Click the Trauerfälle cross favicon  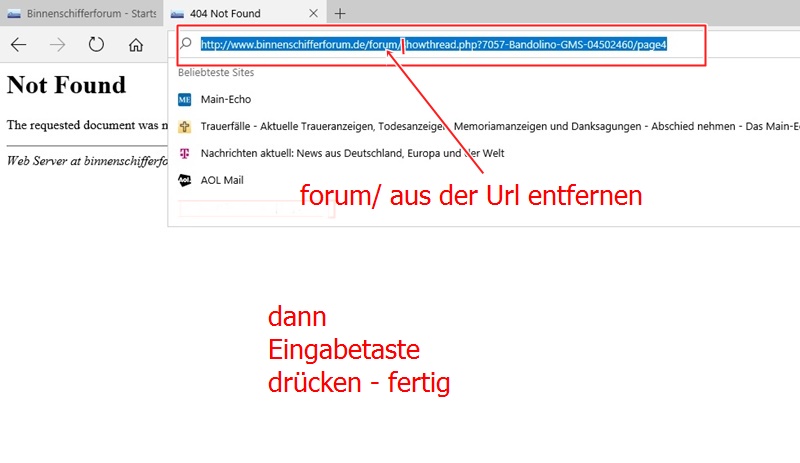[x=184, y=127]
